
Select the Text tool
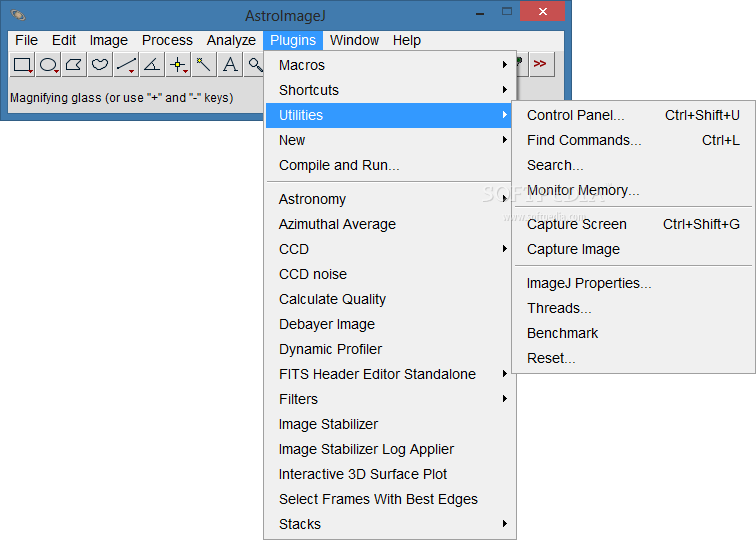[x=230, y=64]
